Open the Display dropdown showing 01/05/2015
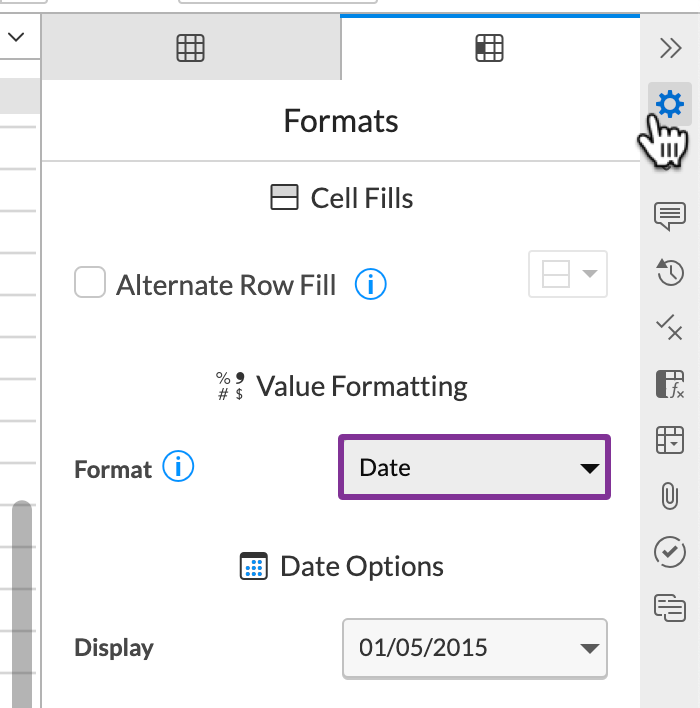The width and height of the screenshot is (700, 708). tap(474, 647)
